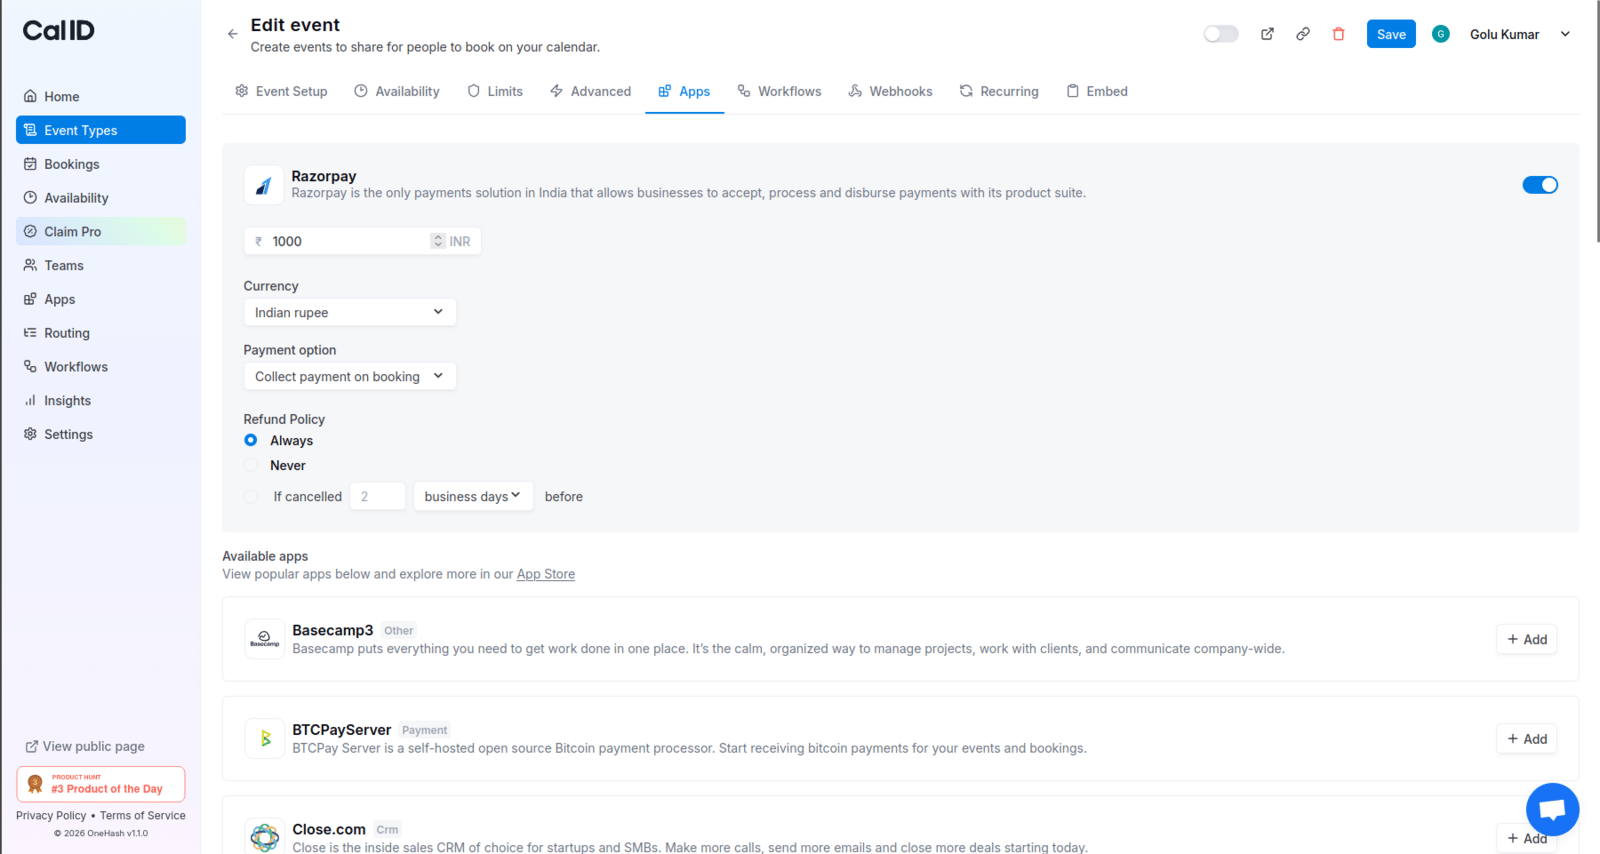Viewport: 1600px width, 854px height.
Task: Click the Other tag next to Basecamp3
Action: 399,630
